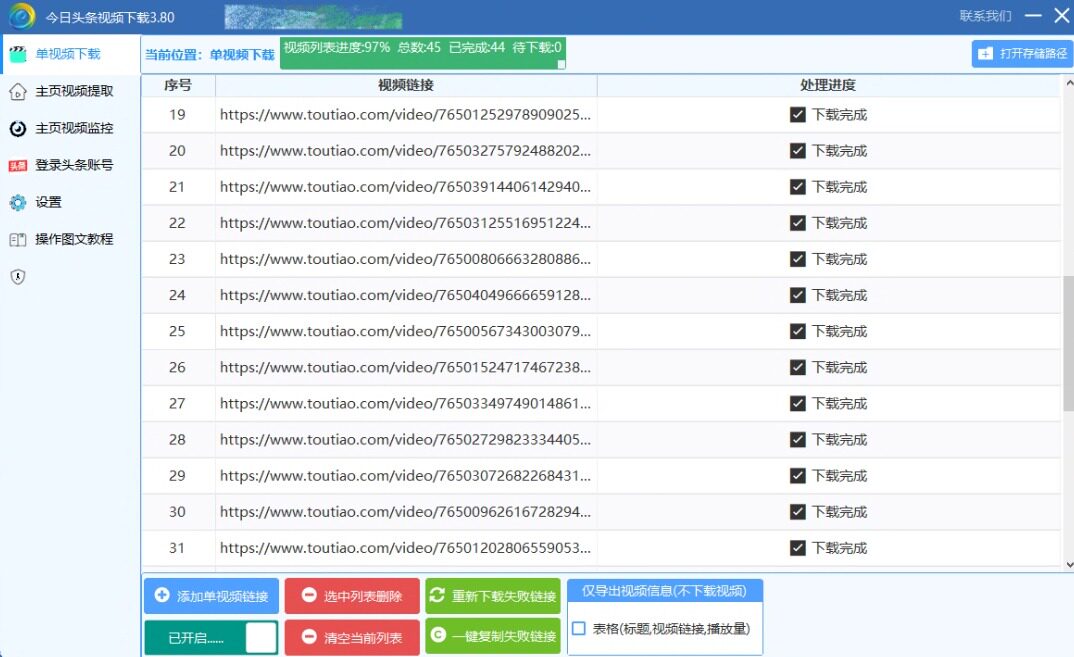Click the scrollbar down arrow
The height and width of the screenshot is (657, 1074).
(1069, 565)
